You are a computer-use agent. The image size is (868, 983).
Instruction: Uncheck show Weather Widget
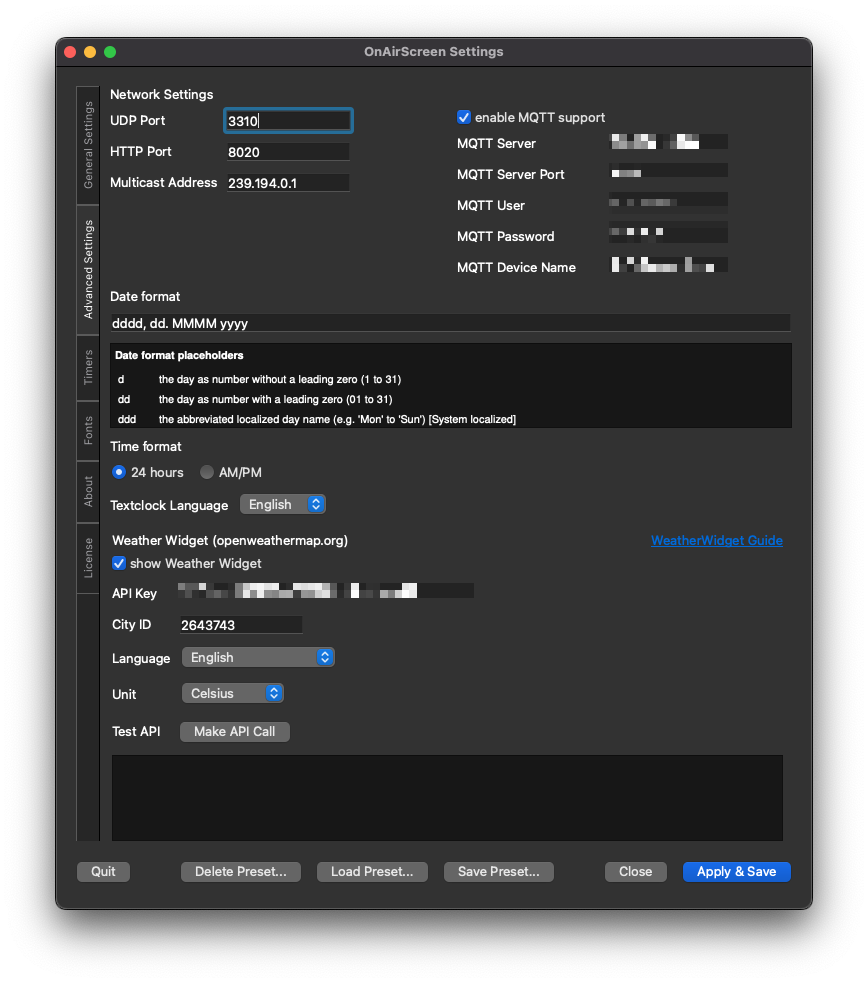(119, 563)
